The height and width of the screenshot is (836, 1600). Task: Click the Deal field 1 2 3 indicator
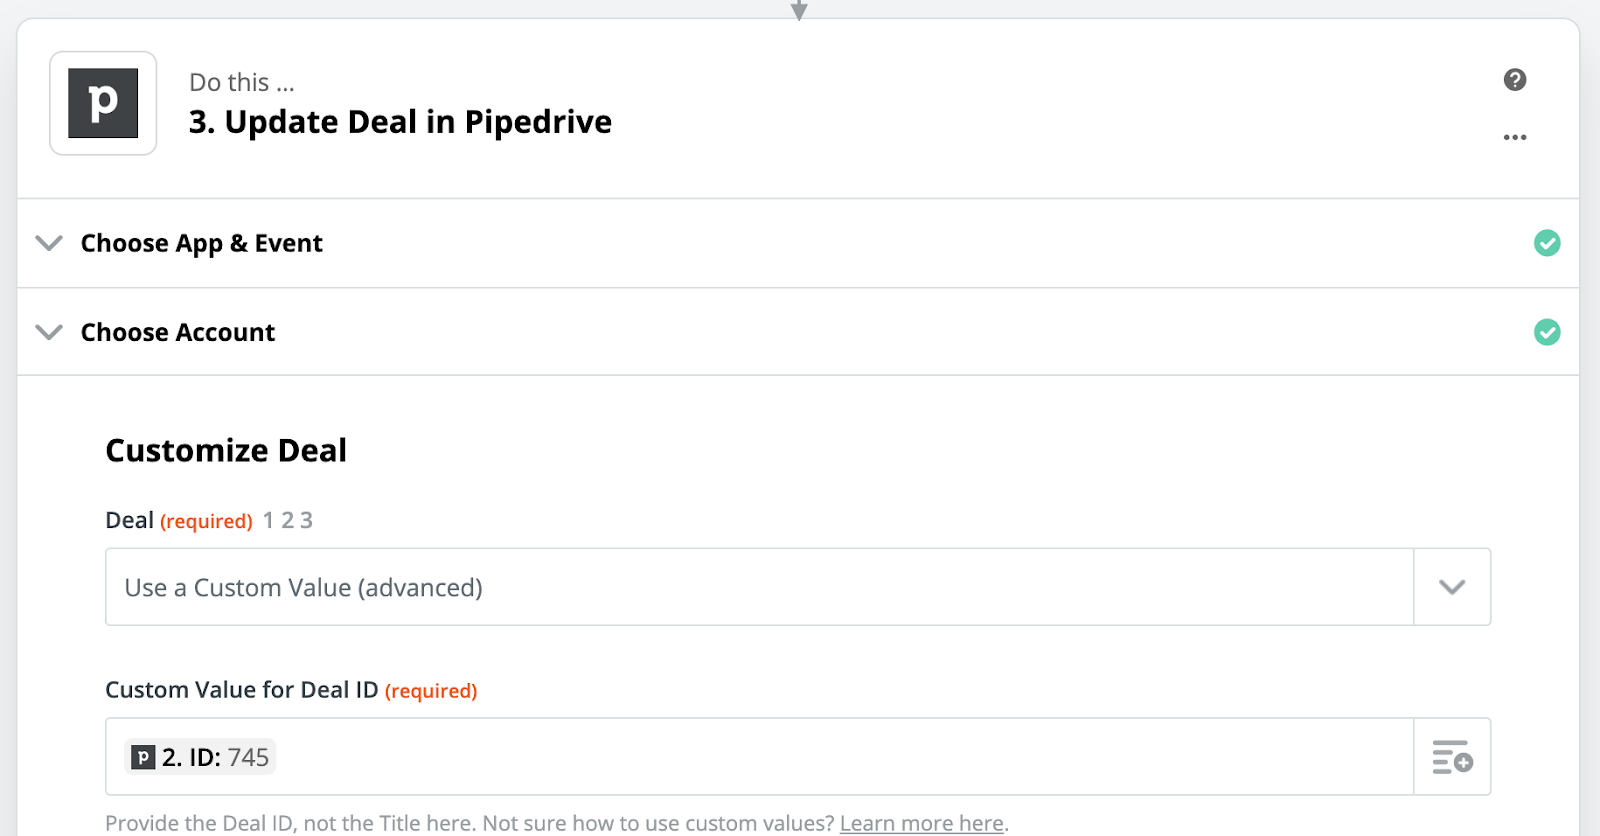[288, 521]
